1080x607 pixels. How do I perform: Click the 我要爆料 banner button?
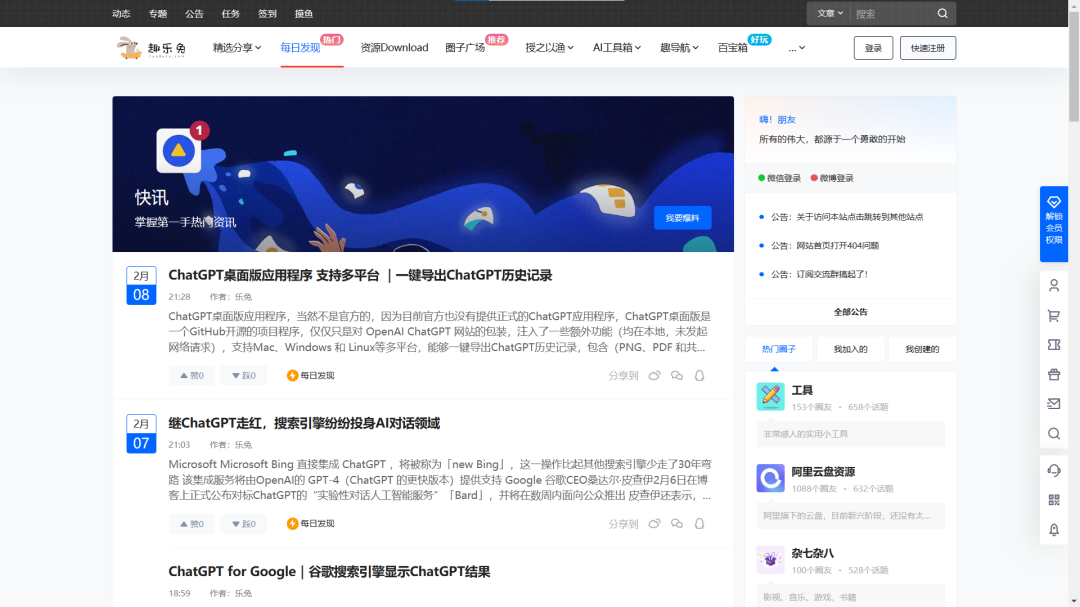click(x=683, y=218)
